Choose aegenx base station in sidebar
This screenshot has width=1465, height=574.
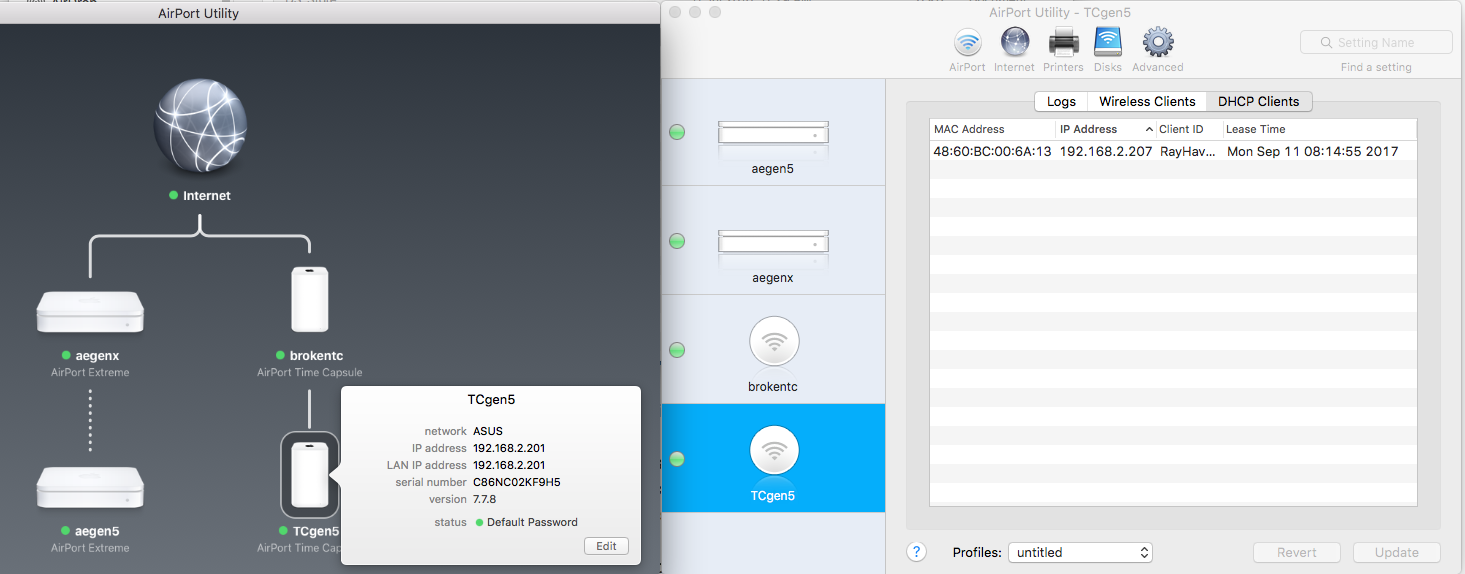tap(773, 241)
